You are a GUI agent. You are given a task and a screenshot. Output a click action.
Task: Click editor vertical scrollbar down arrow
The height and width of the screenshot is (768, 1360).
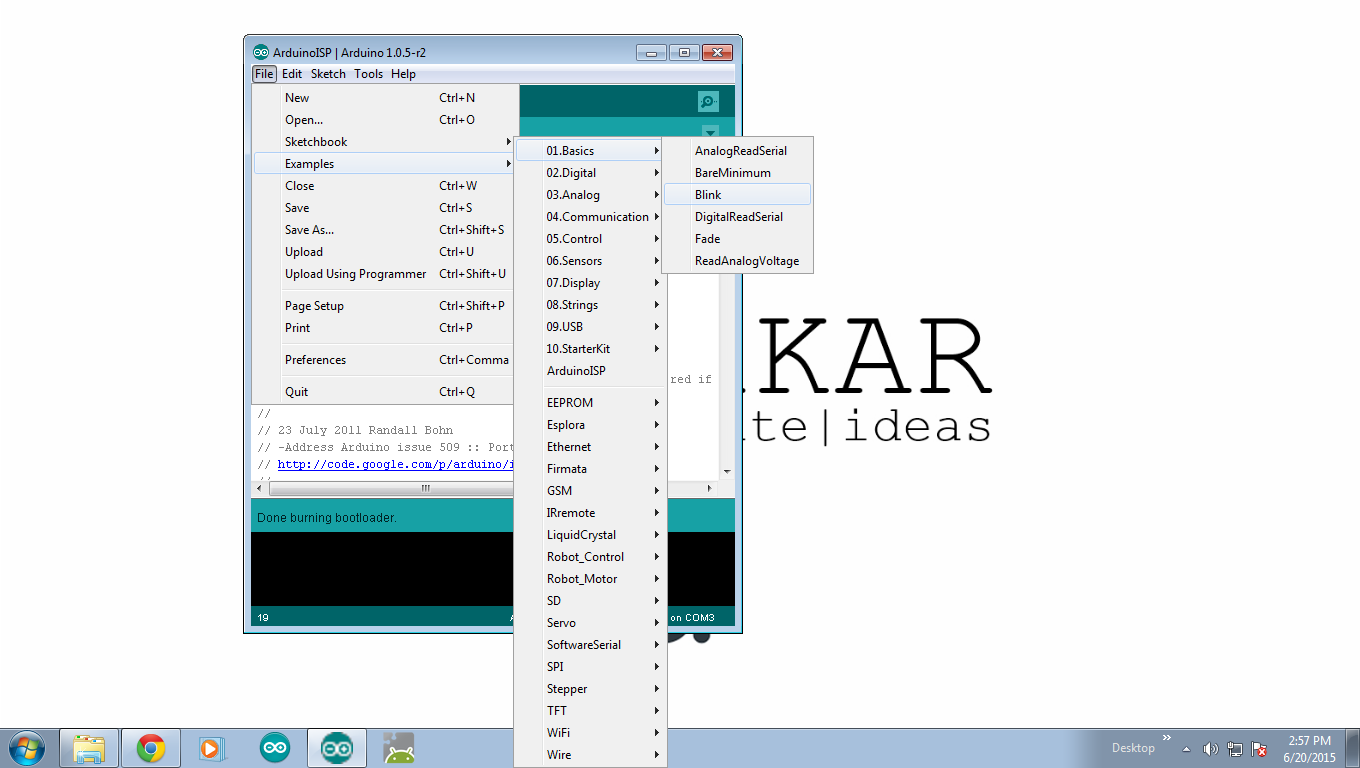tap(727, 472)
